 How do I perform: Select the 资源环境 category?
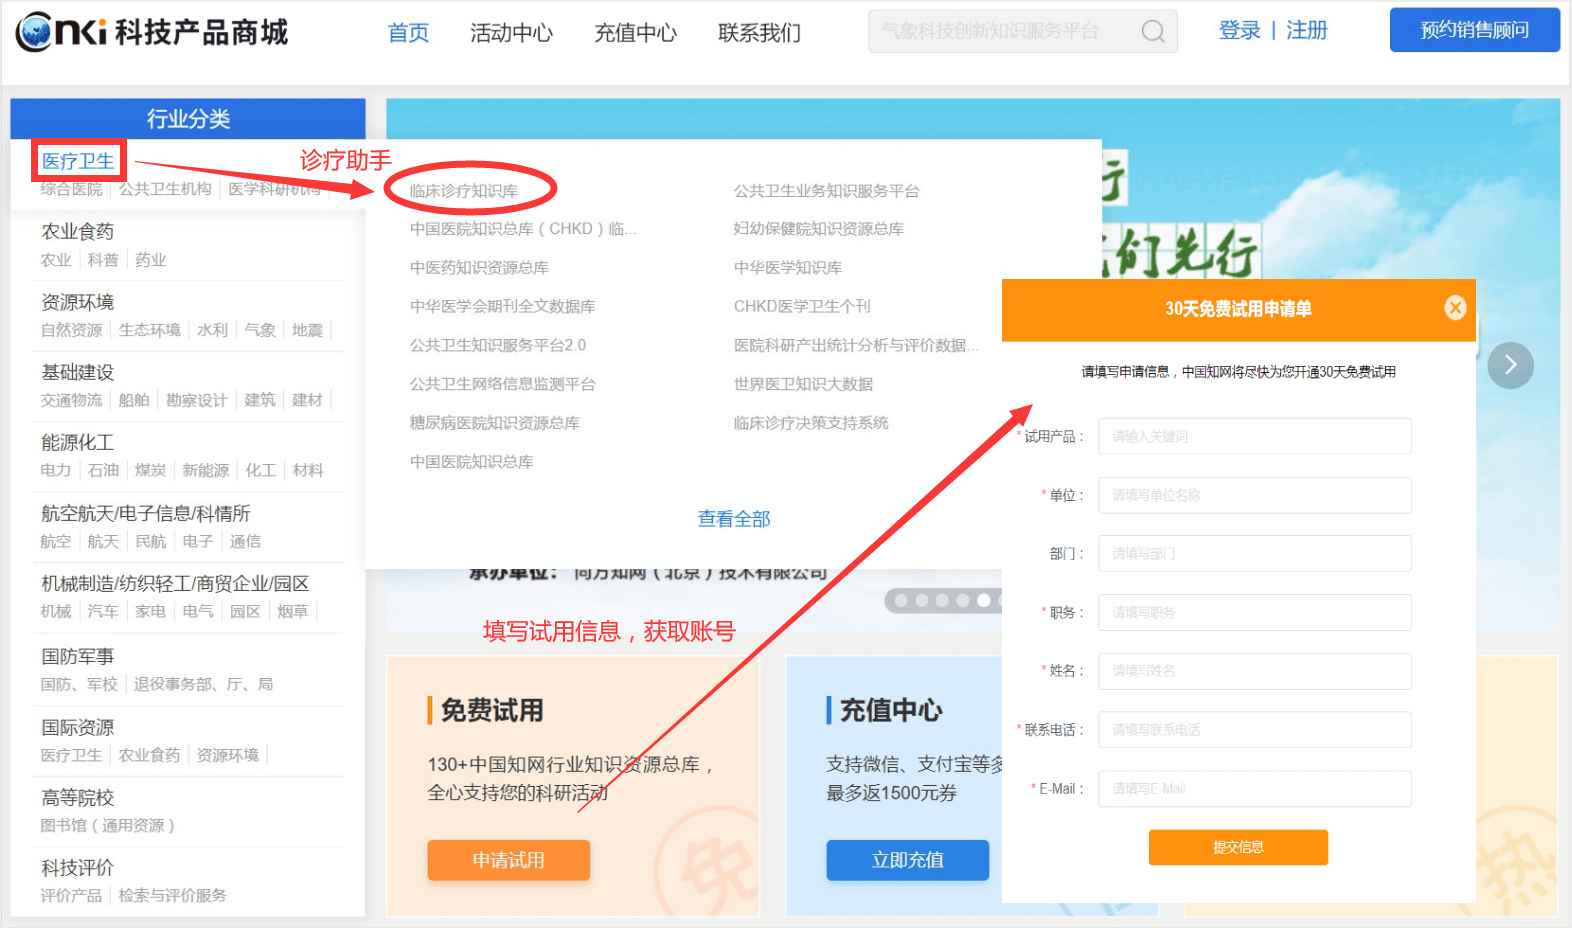pos(78,302)
